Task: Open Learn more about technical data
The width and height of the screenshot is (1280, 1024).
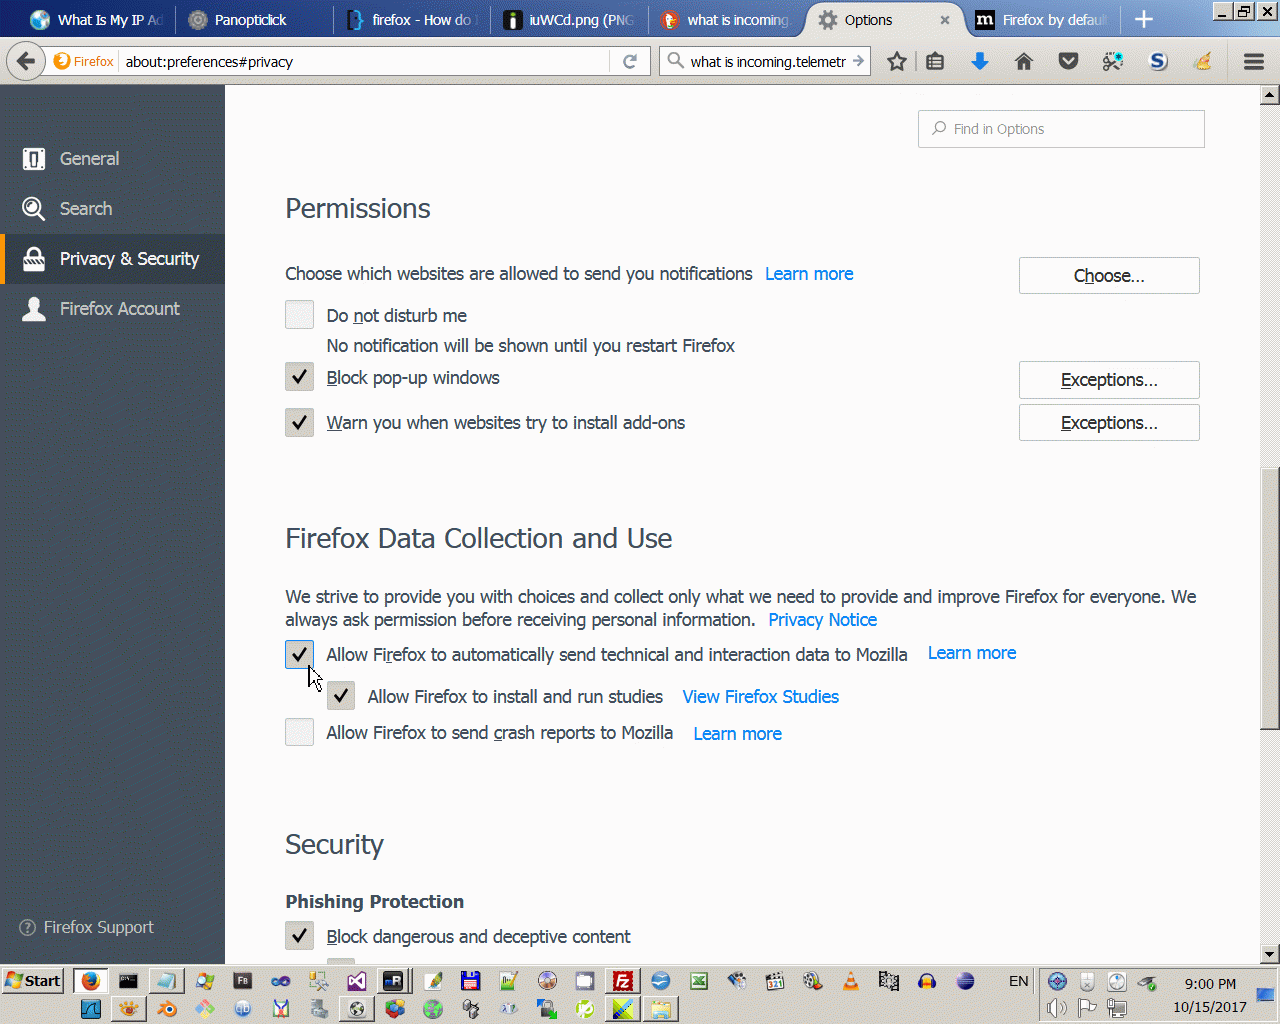Action: pyautogui.click(x=972, y=653)
